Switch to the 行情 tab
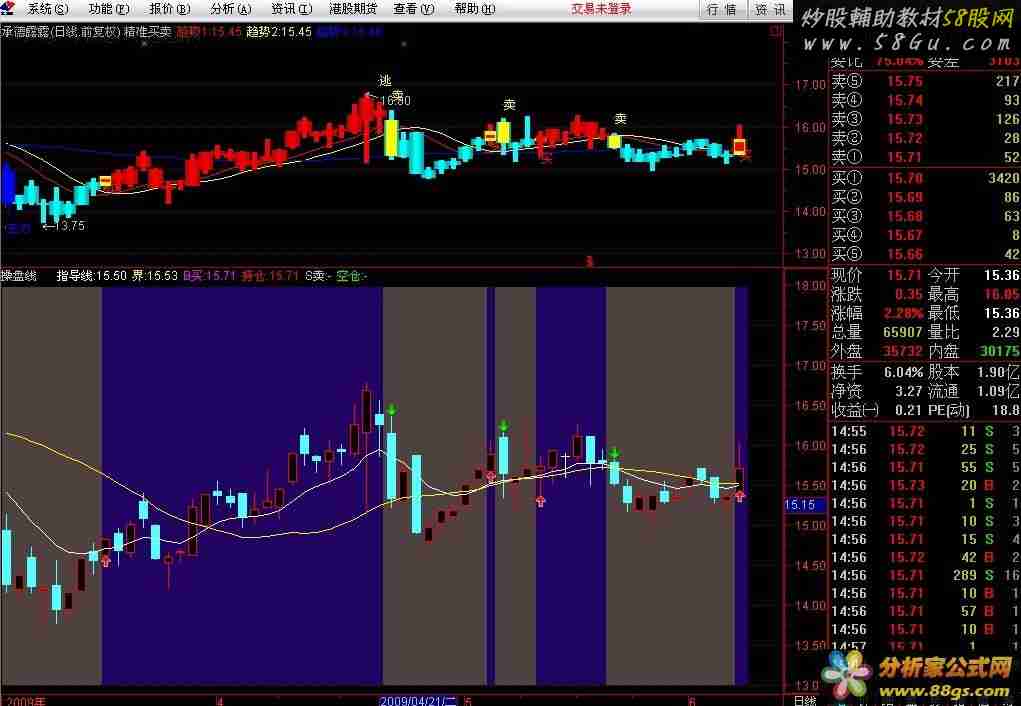Screen dimensions: 1021x706 (x=721, y=10)
